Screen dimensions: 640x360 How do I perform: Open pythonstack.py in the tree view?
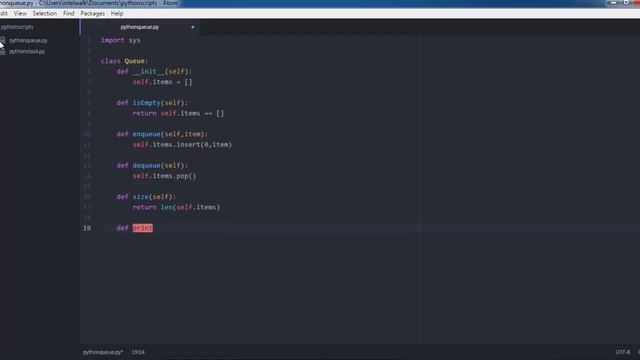pos(27,51)
